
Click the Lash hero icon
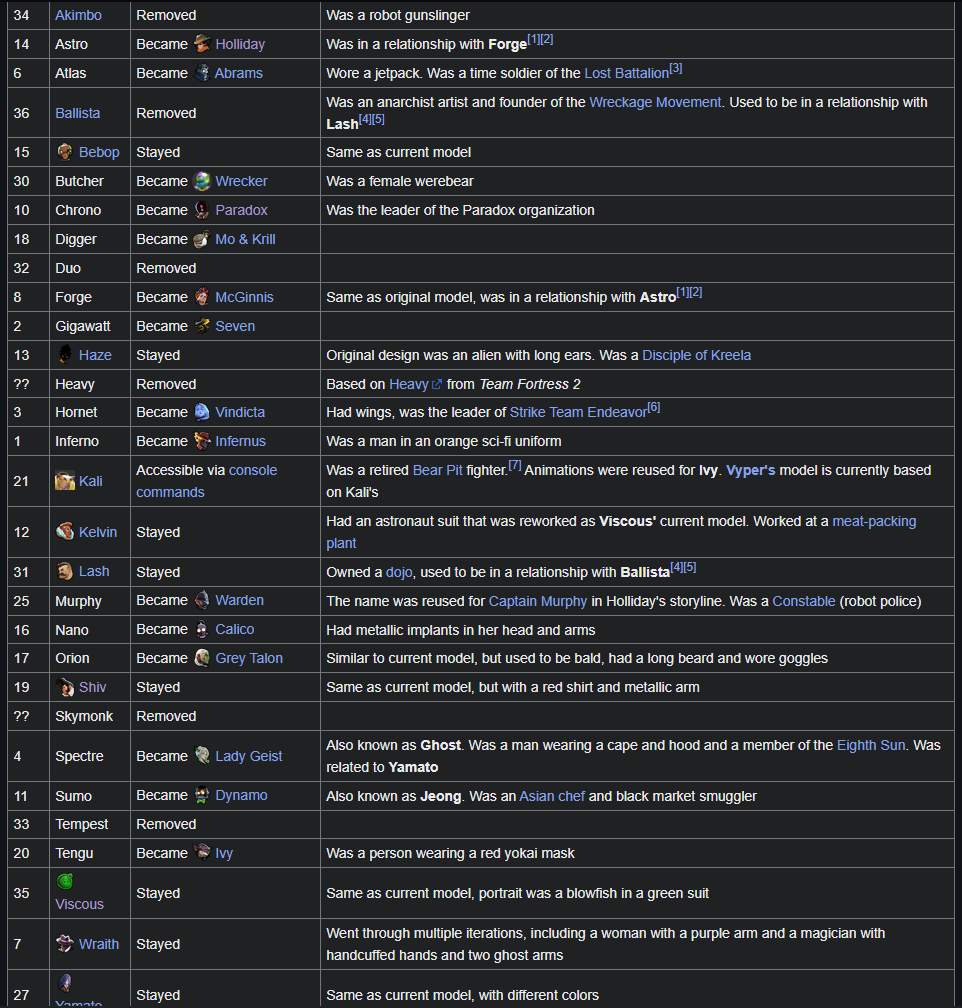[x=65, y=572]
